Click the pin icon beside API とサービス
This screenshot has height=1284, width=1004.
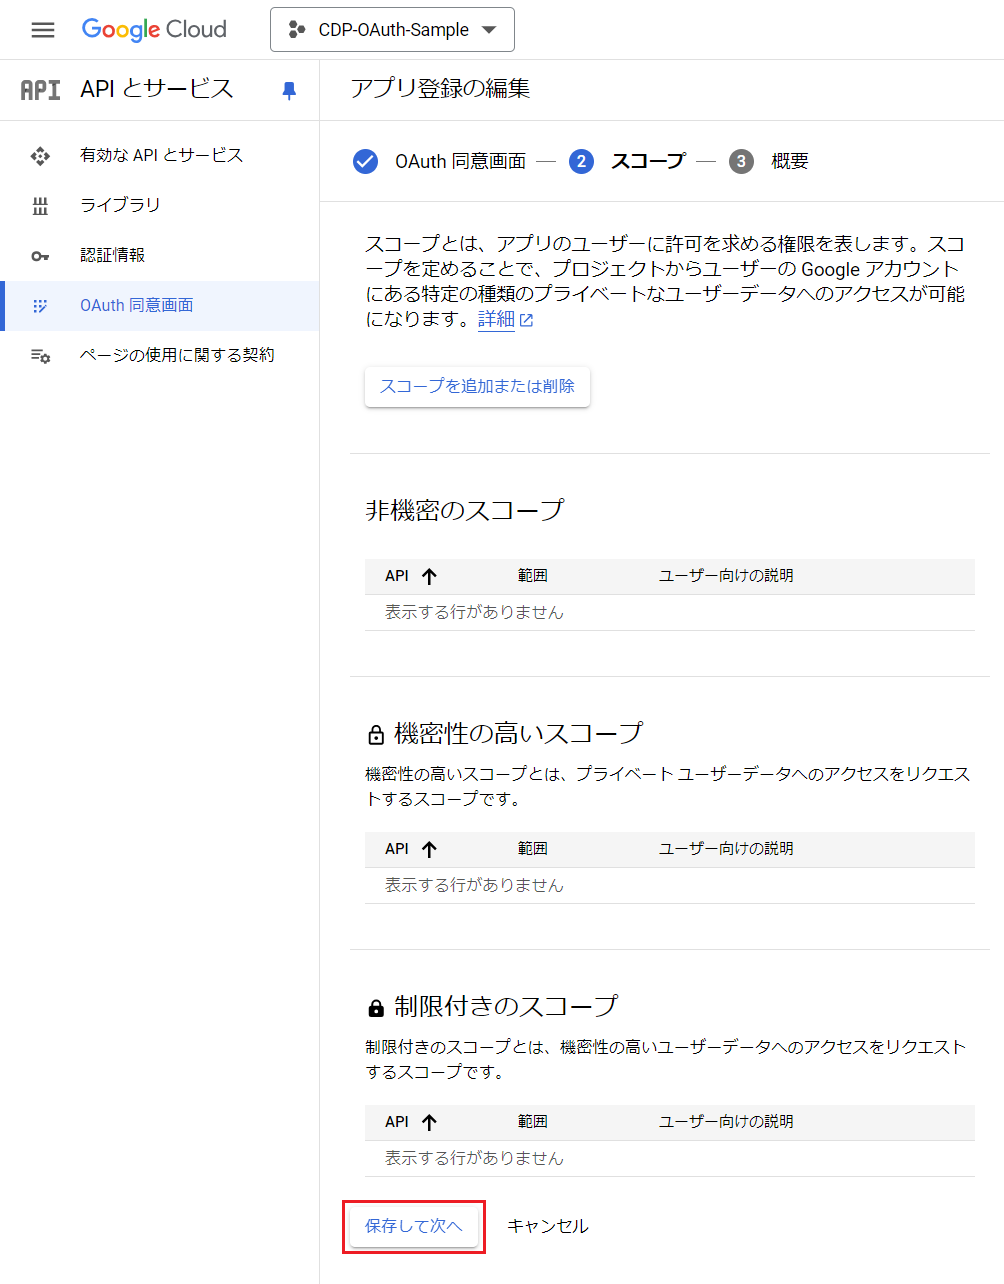289,90
